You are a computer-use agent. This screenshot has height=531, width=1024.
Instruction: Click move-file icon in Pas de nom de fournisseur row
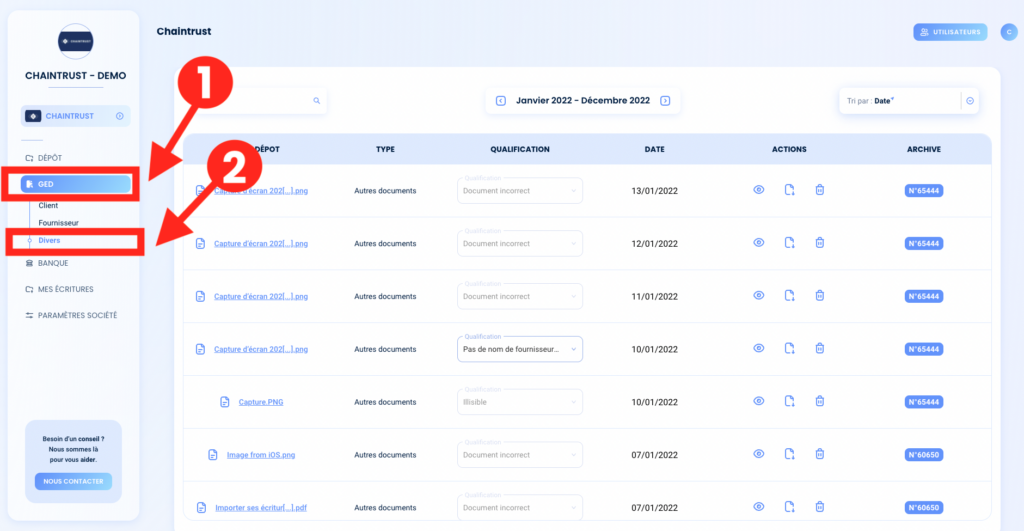point(789,349)
